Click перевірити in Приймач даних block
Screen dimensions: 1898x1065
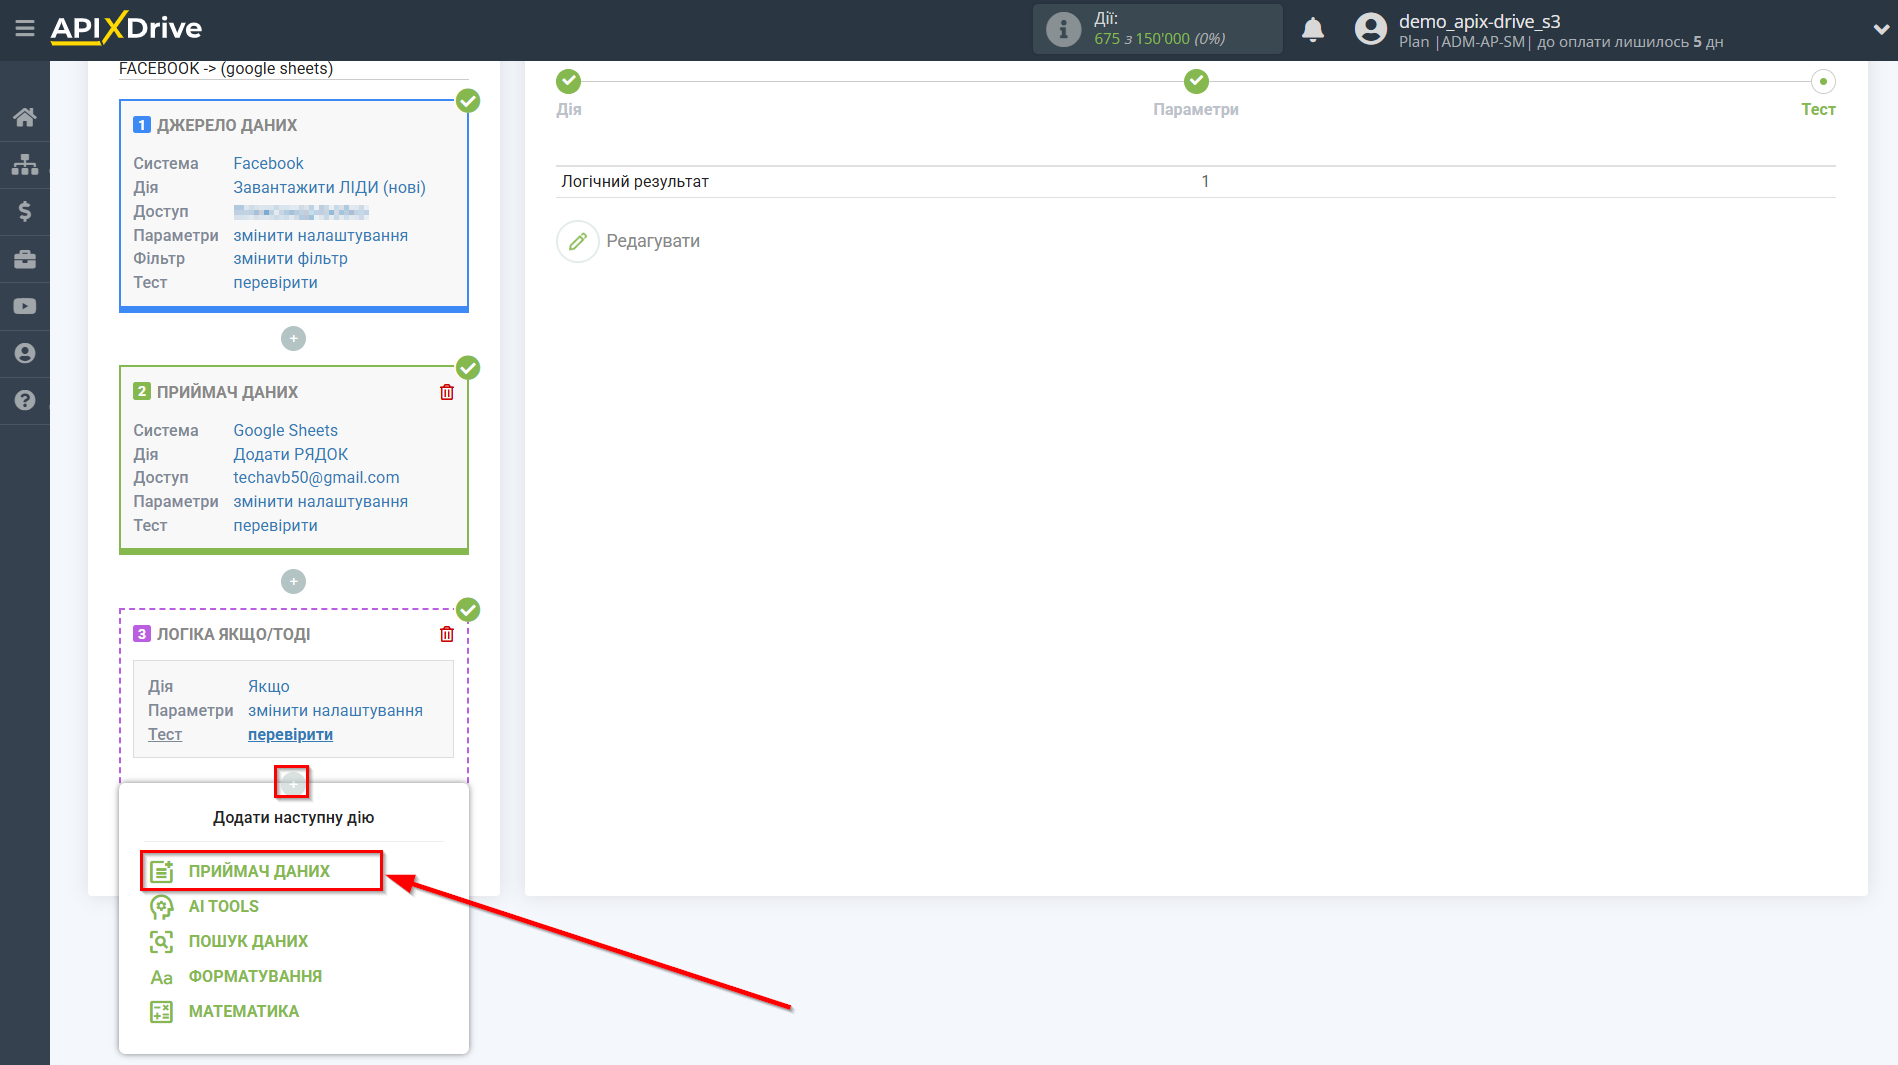[x=275, y=525]
